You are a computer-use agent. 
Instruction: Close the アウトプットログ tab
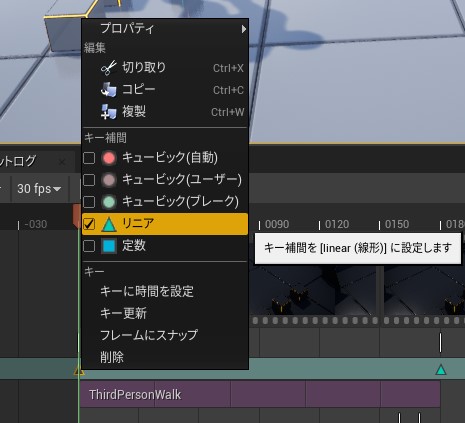pyautogui.click(x=62, y=162)
